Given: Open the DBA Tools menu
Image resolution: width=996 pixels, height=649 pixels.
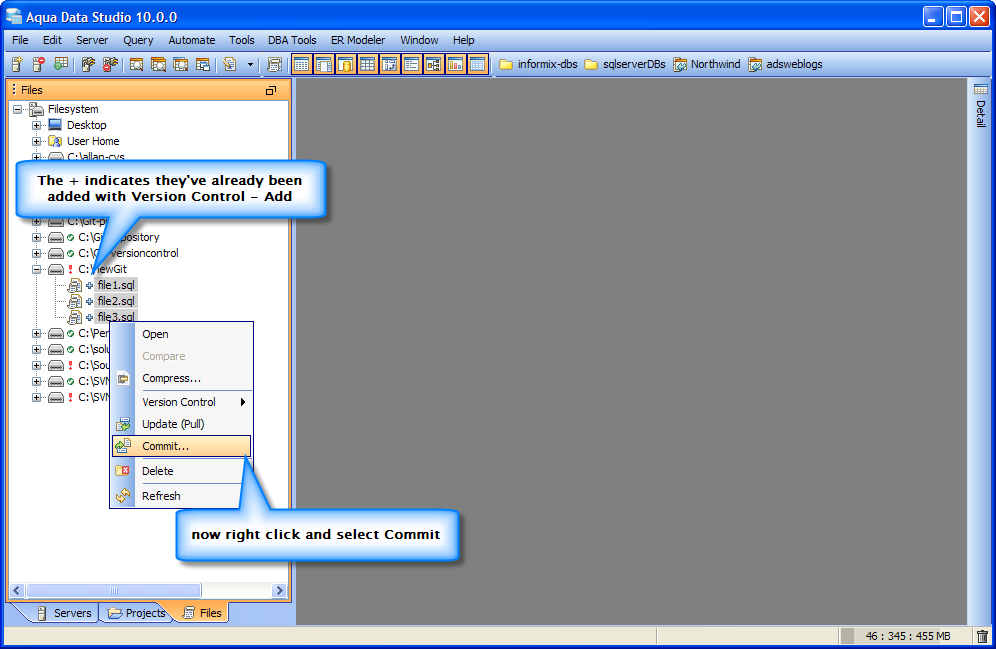Looking at the screenshot, I should tap(292, 40).
